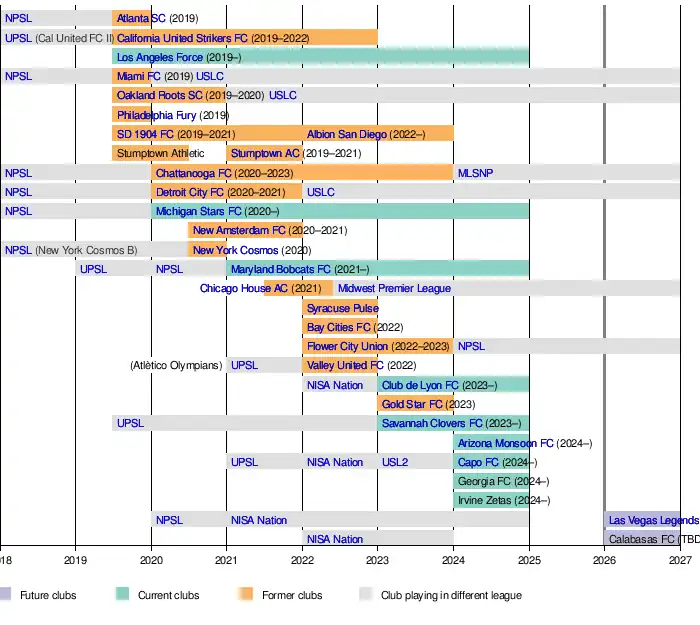This screenshot has width=700, height=625.
Task: Click the 2026 axis year label
Action: (604, 560)
